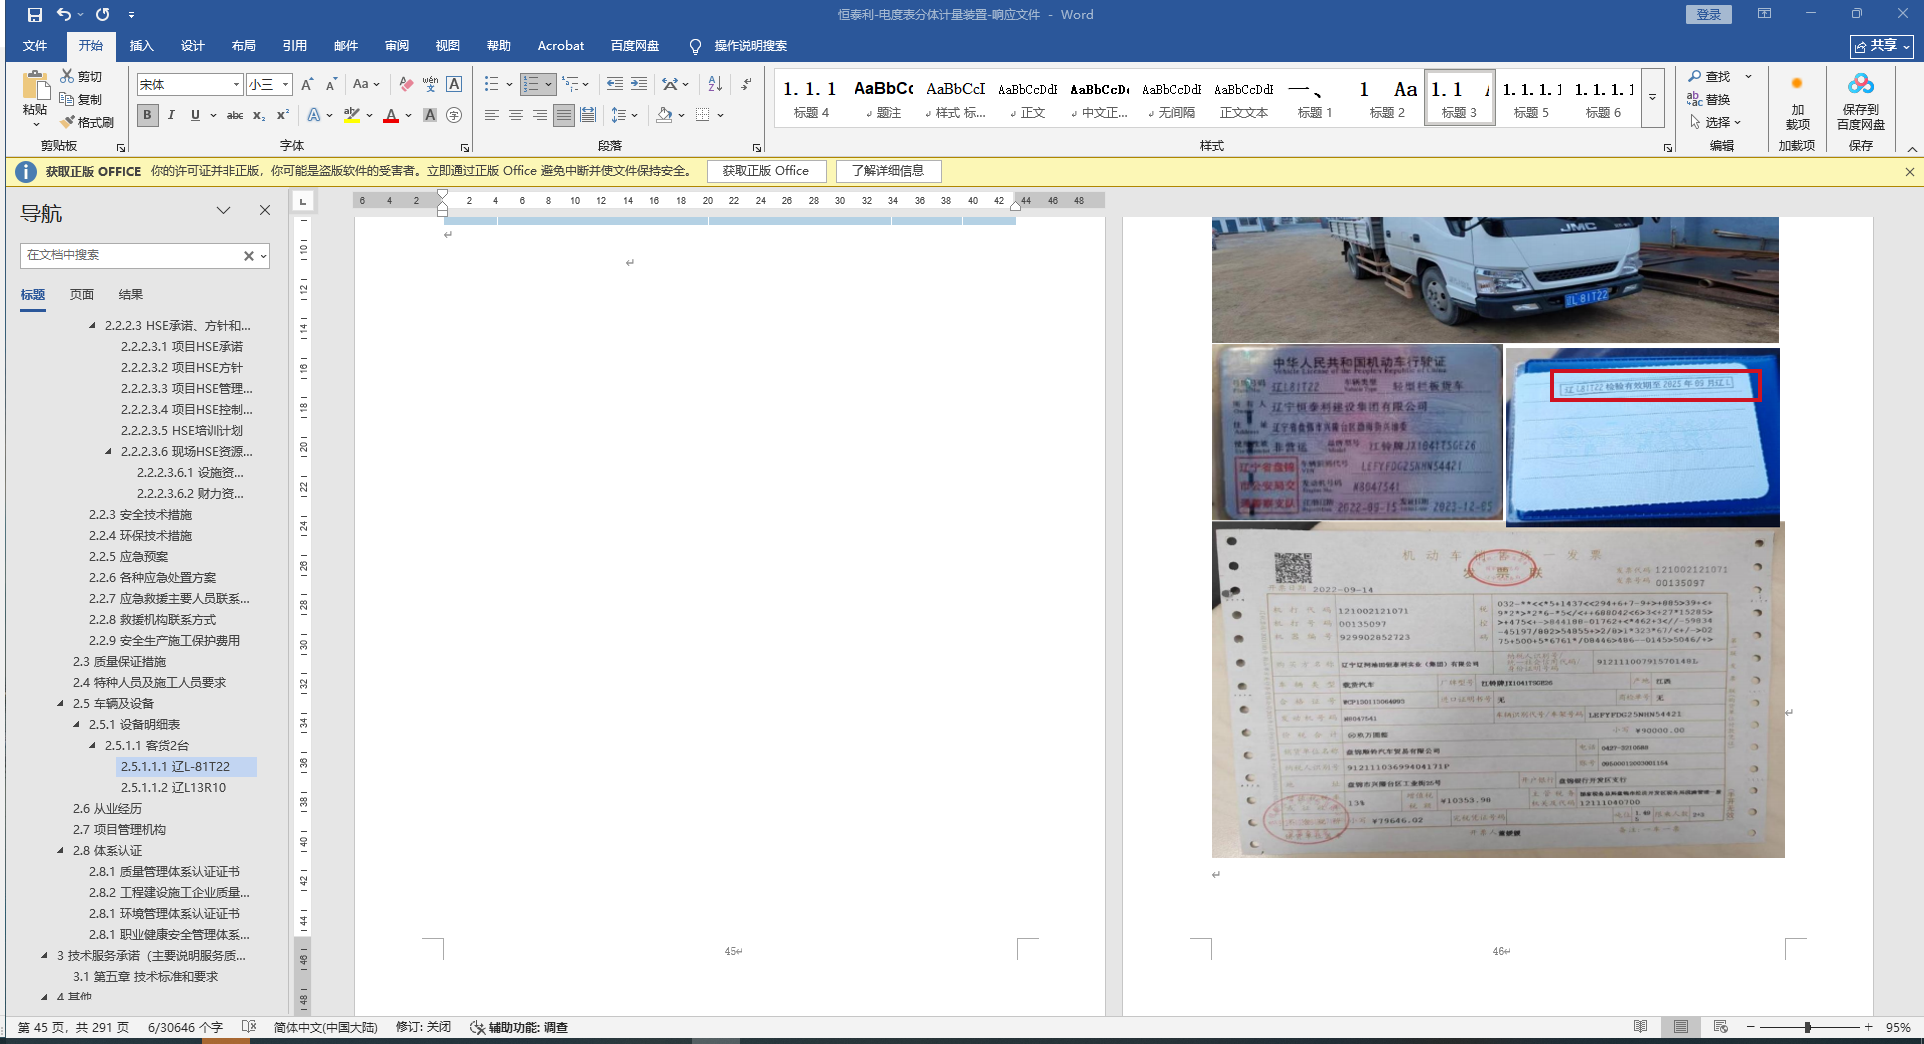Click the navigation search box 在文档中搜索
1924x1044 pixels.
tap(132, 255)
